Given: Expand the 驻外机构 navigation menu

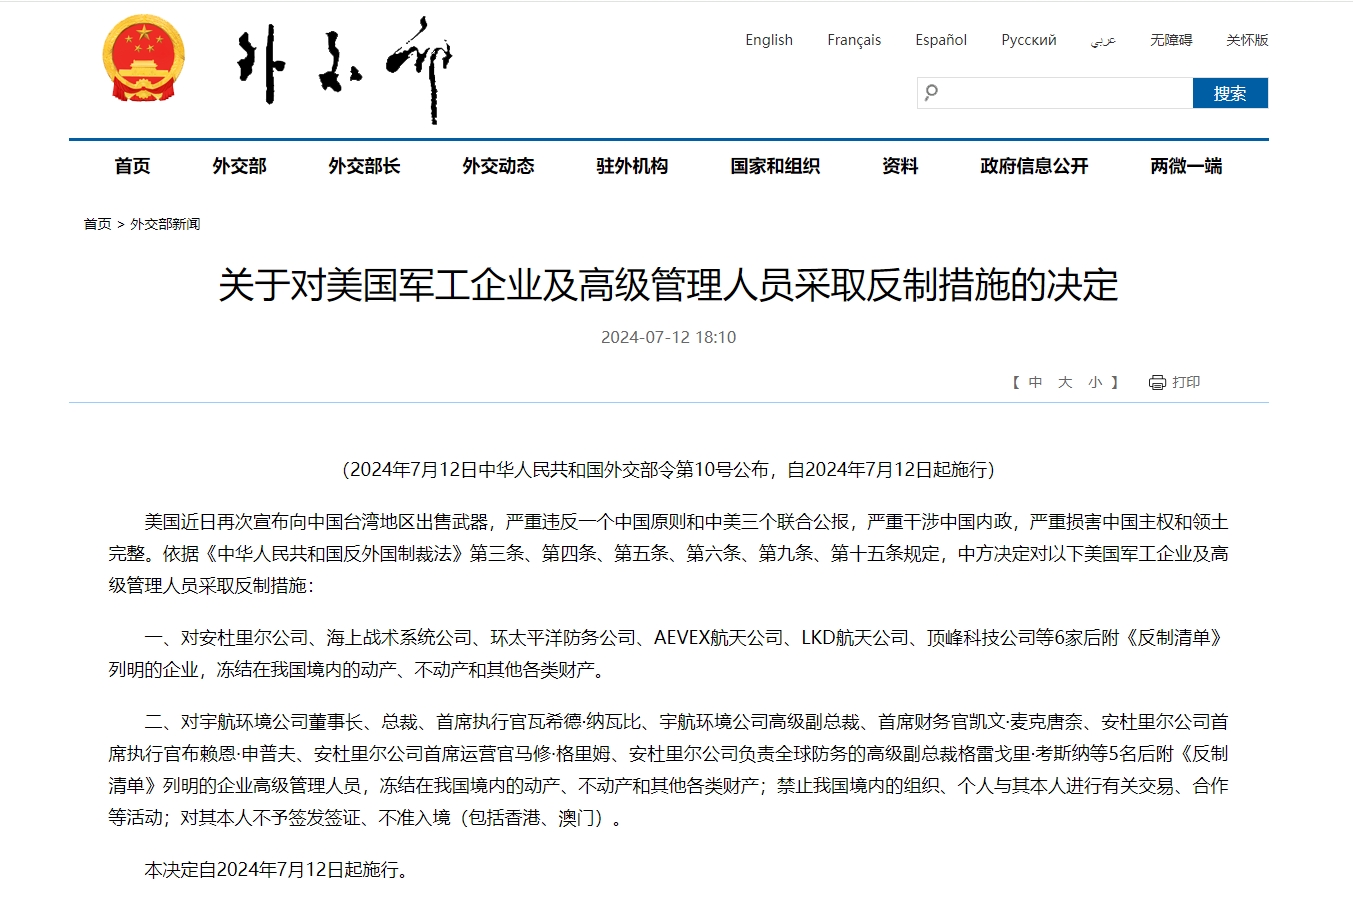Looking at the screenshot, I should click(632, 166).
